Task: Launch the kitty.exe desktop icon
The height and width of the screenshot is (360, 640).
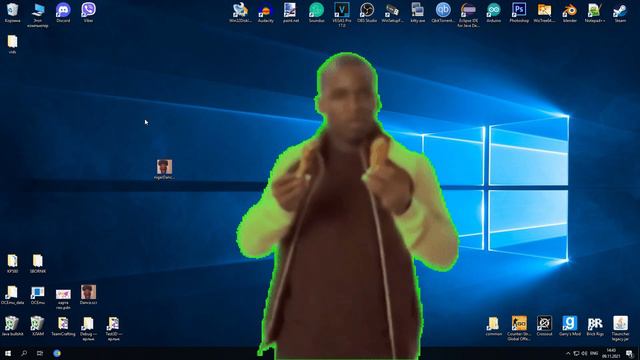Action: click(418, 13)
